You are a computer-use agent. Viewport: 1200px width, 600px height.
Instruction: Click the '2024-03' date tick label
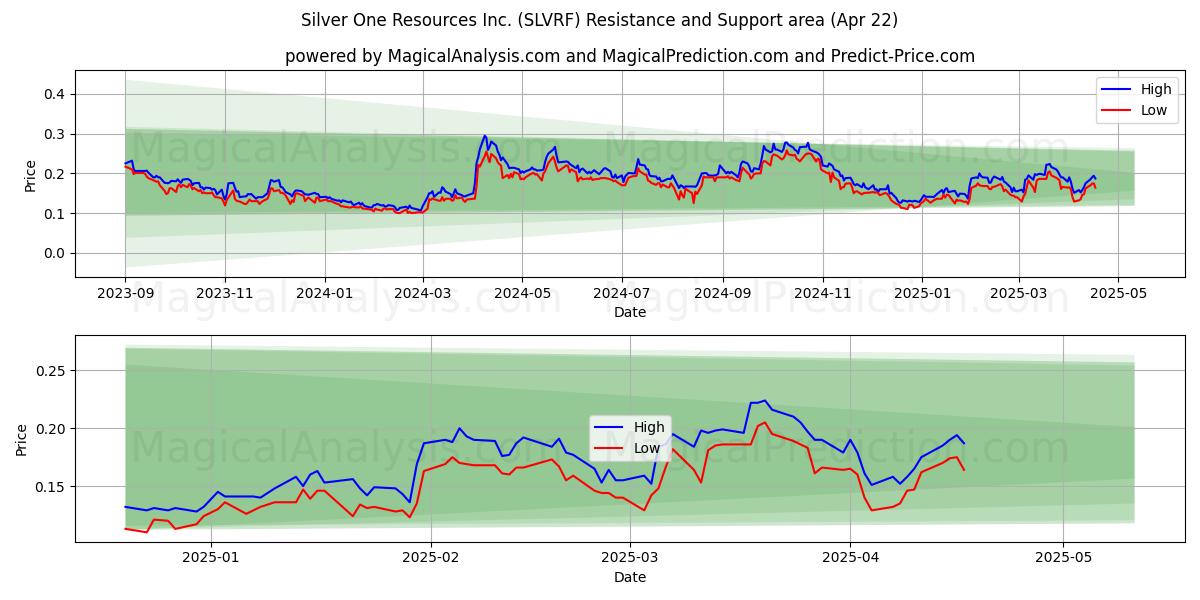point(422,294)
